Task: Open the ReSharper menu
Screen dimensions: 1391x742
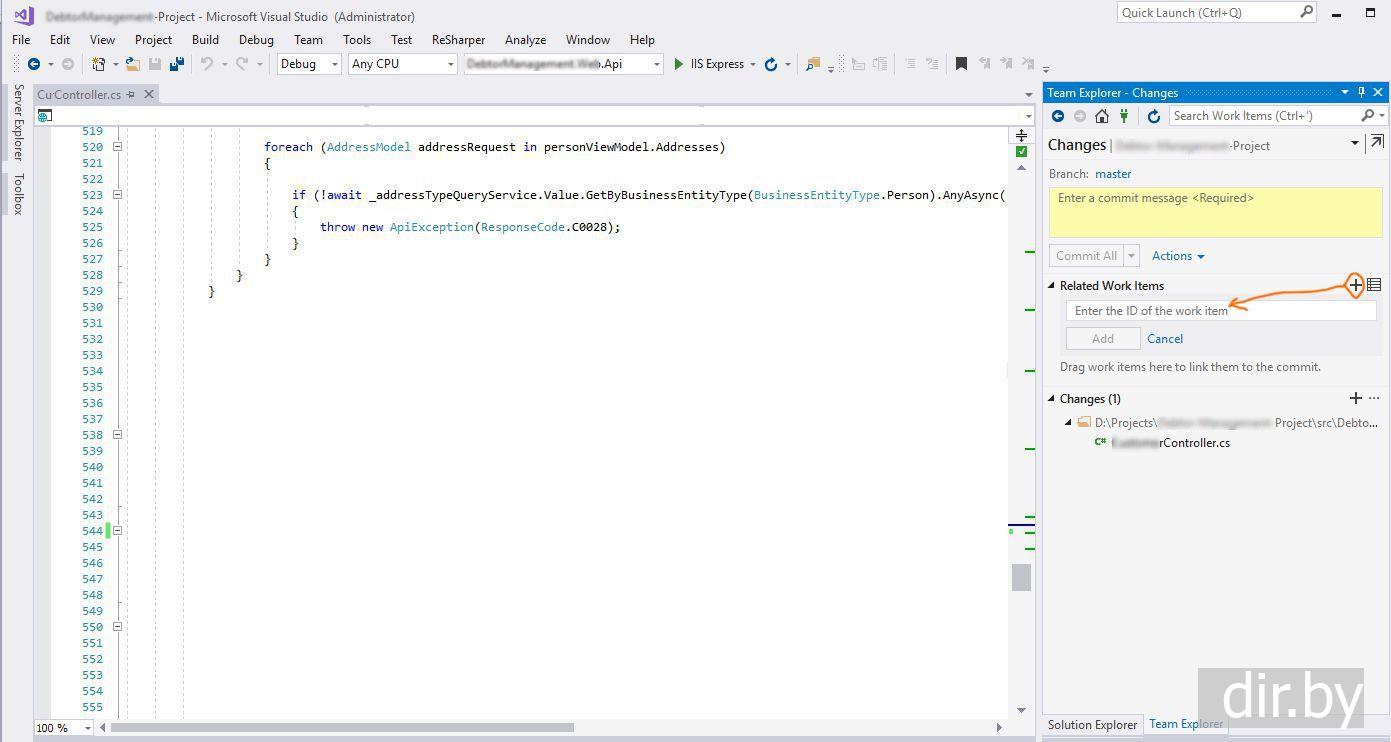Action: click(x=458, y=40)
